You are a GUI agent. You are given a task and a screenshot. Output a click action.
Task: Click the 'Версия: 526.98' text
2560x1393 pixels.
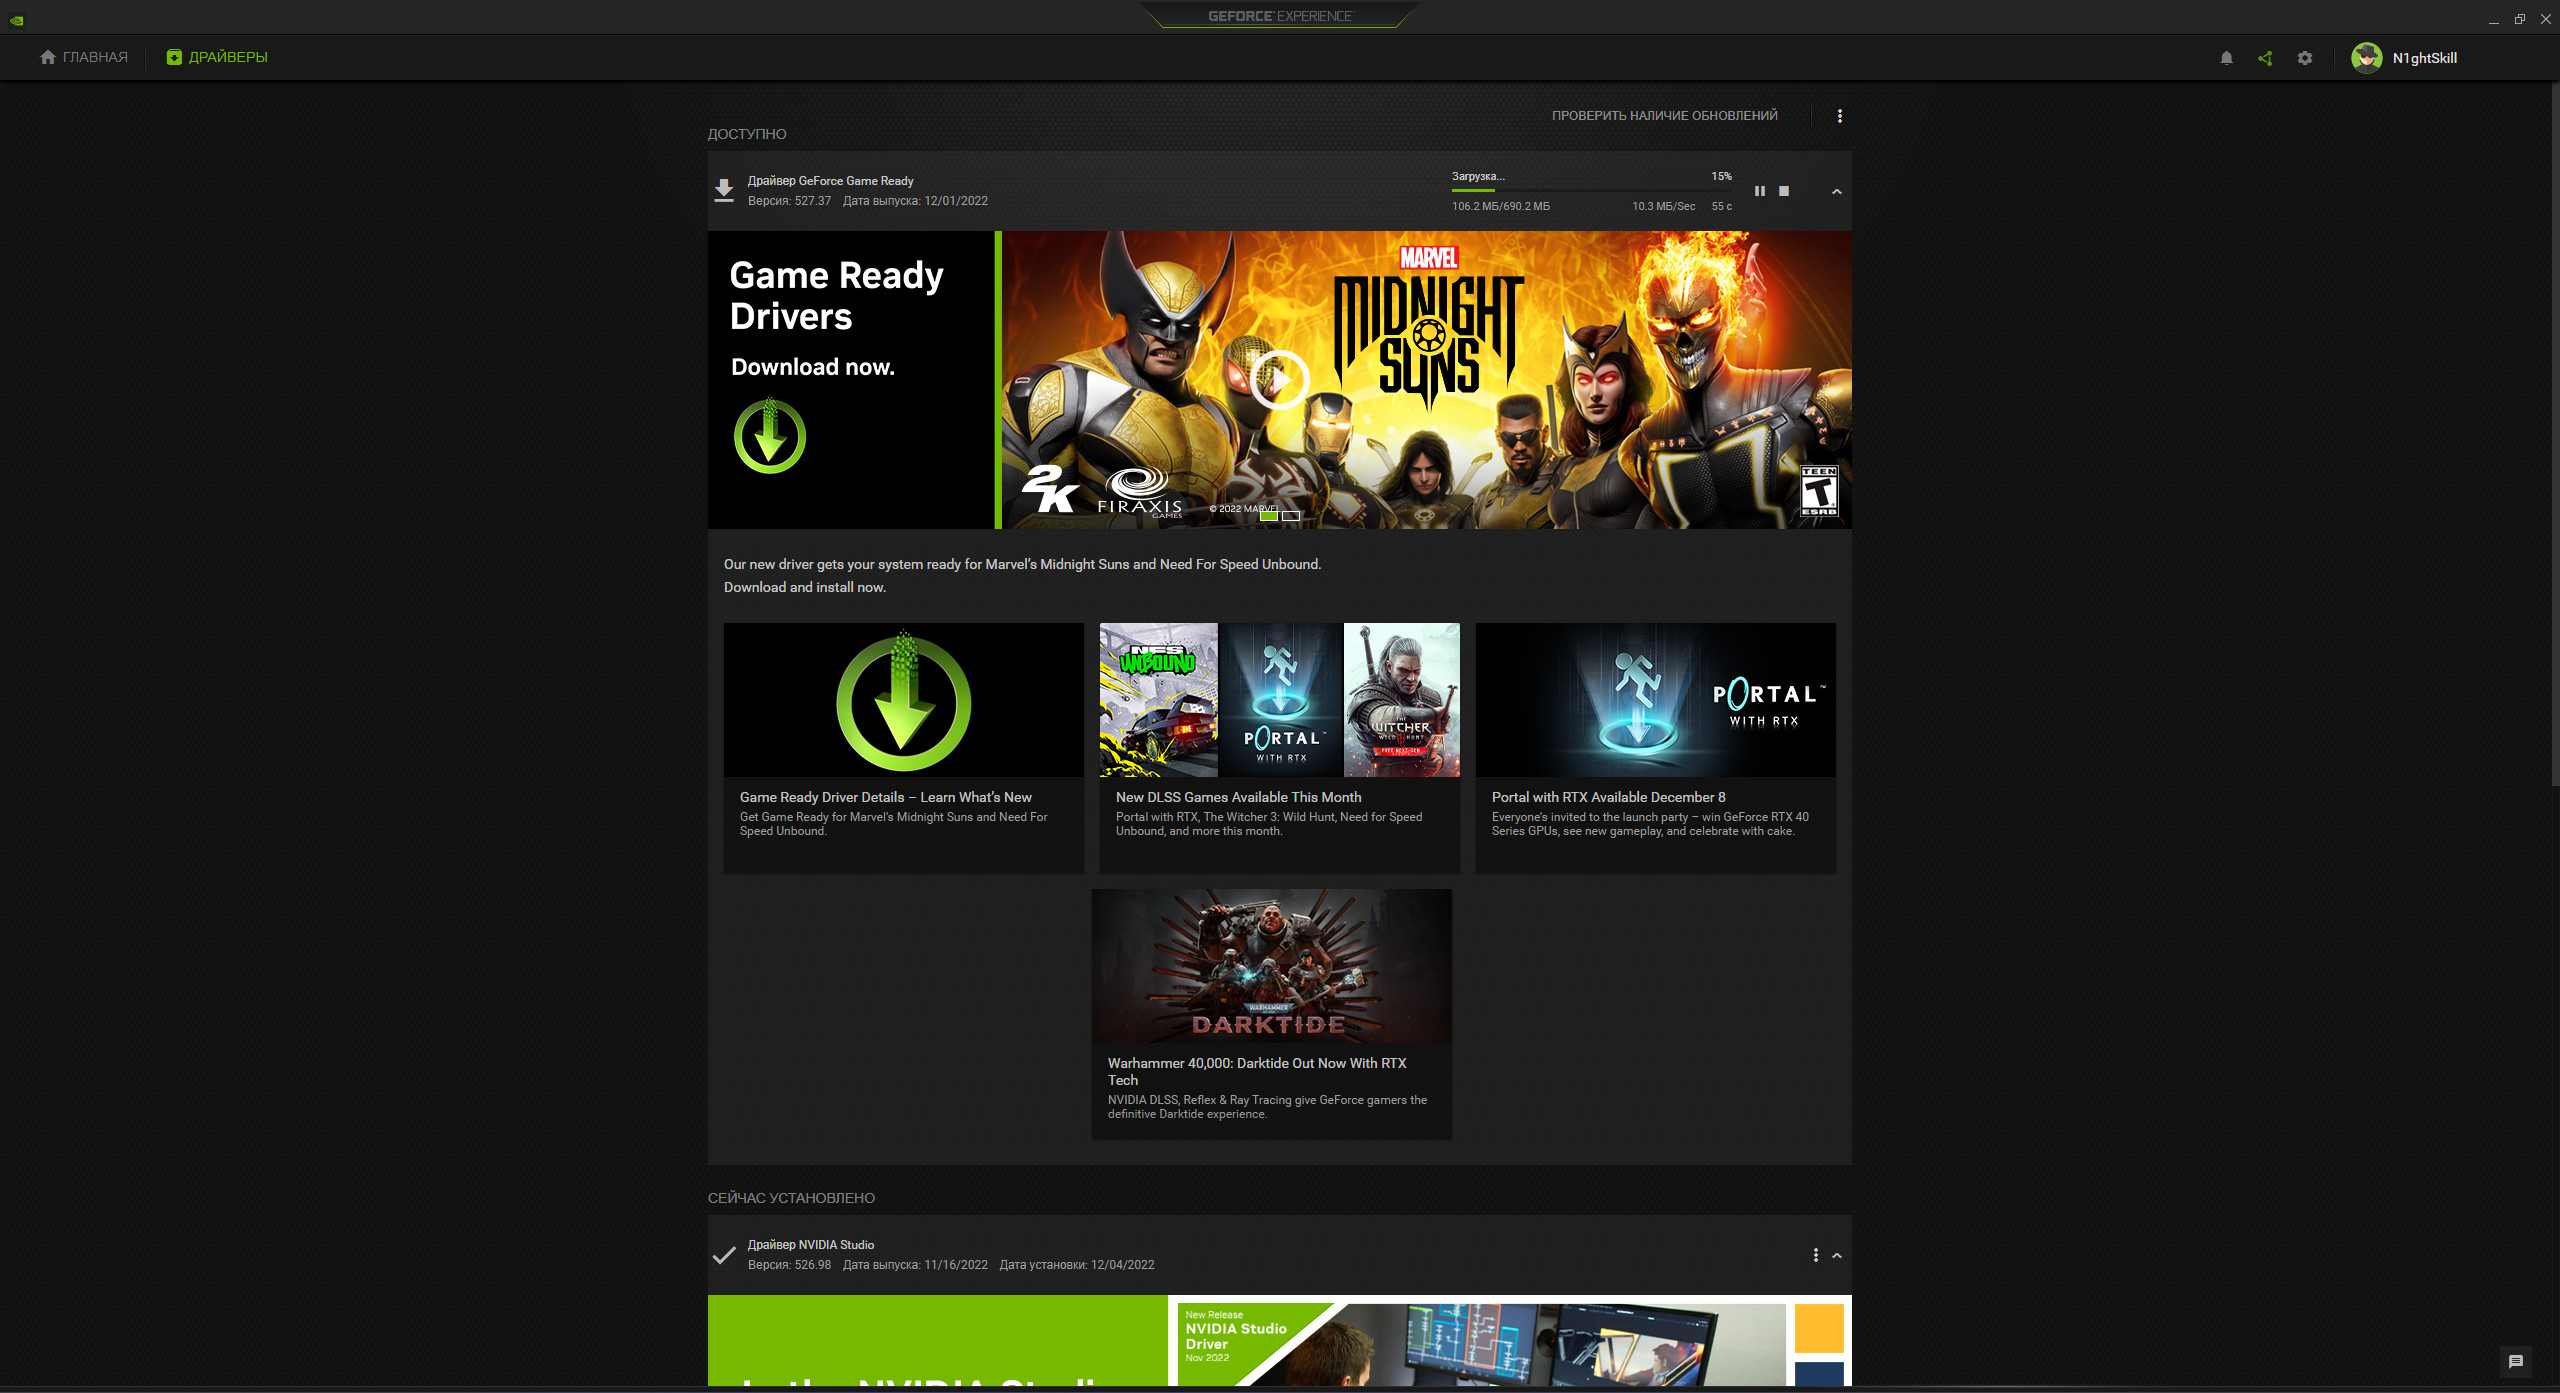[x=790, y=1265]
